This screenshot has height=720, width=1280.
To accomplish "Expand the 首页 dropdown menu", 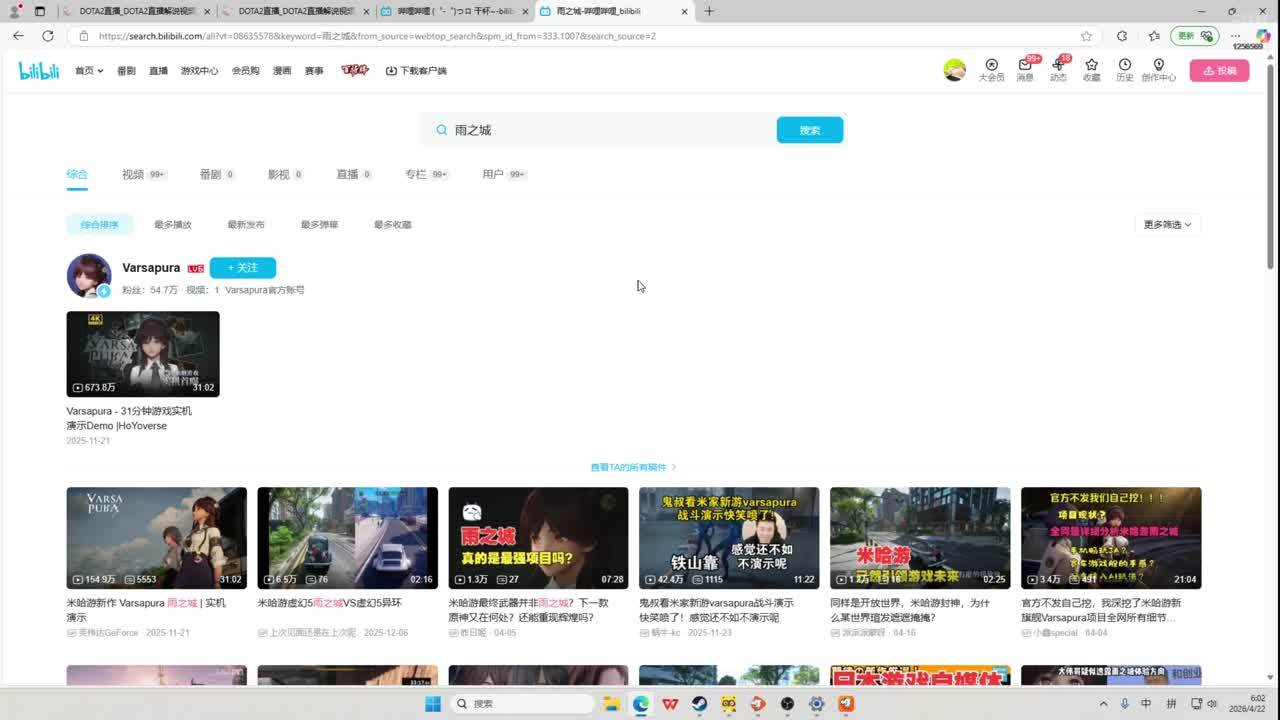I will point(89,71).
